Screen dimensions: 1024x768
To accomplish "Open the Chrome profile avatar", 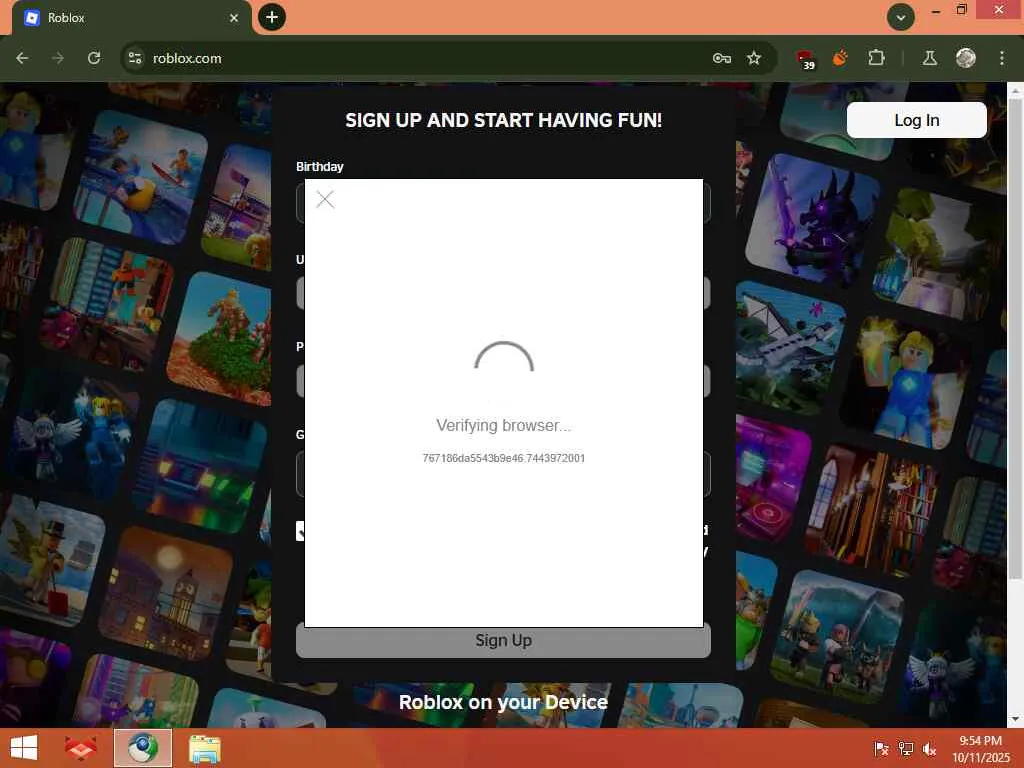I will coord(966,58).
